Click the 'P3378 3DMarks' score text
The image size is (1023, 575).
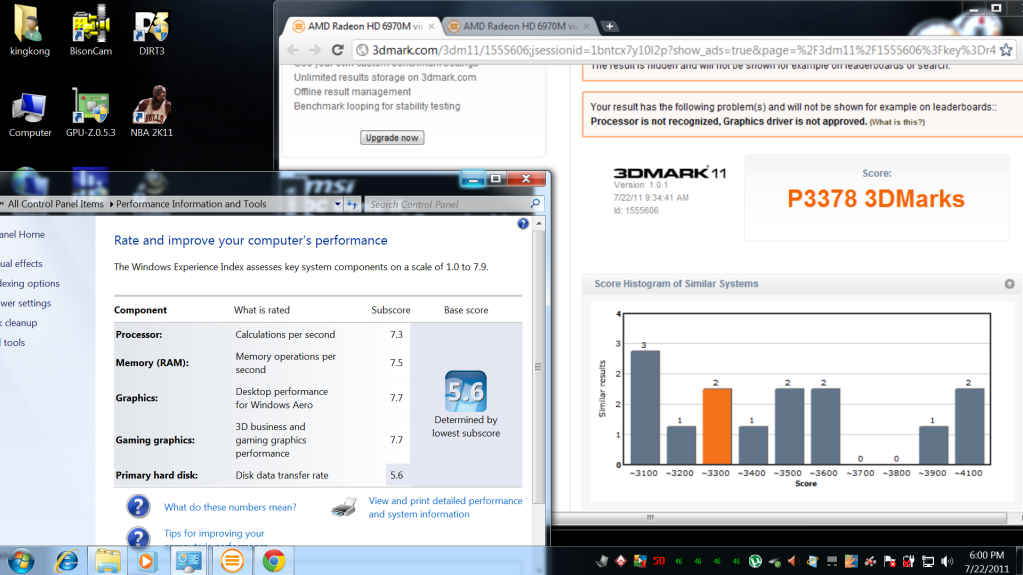click(x=876, y=199)
